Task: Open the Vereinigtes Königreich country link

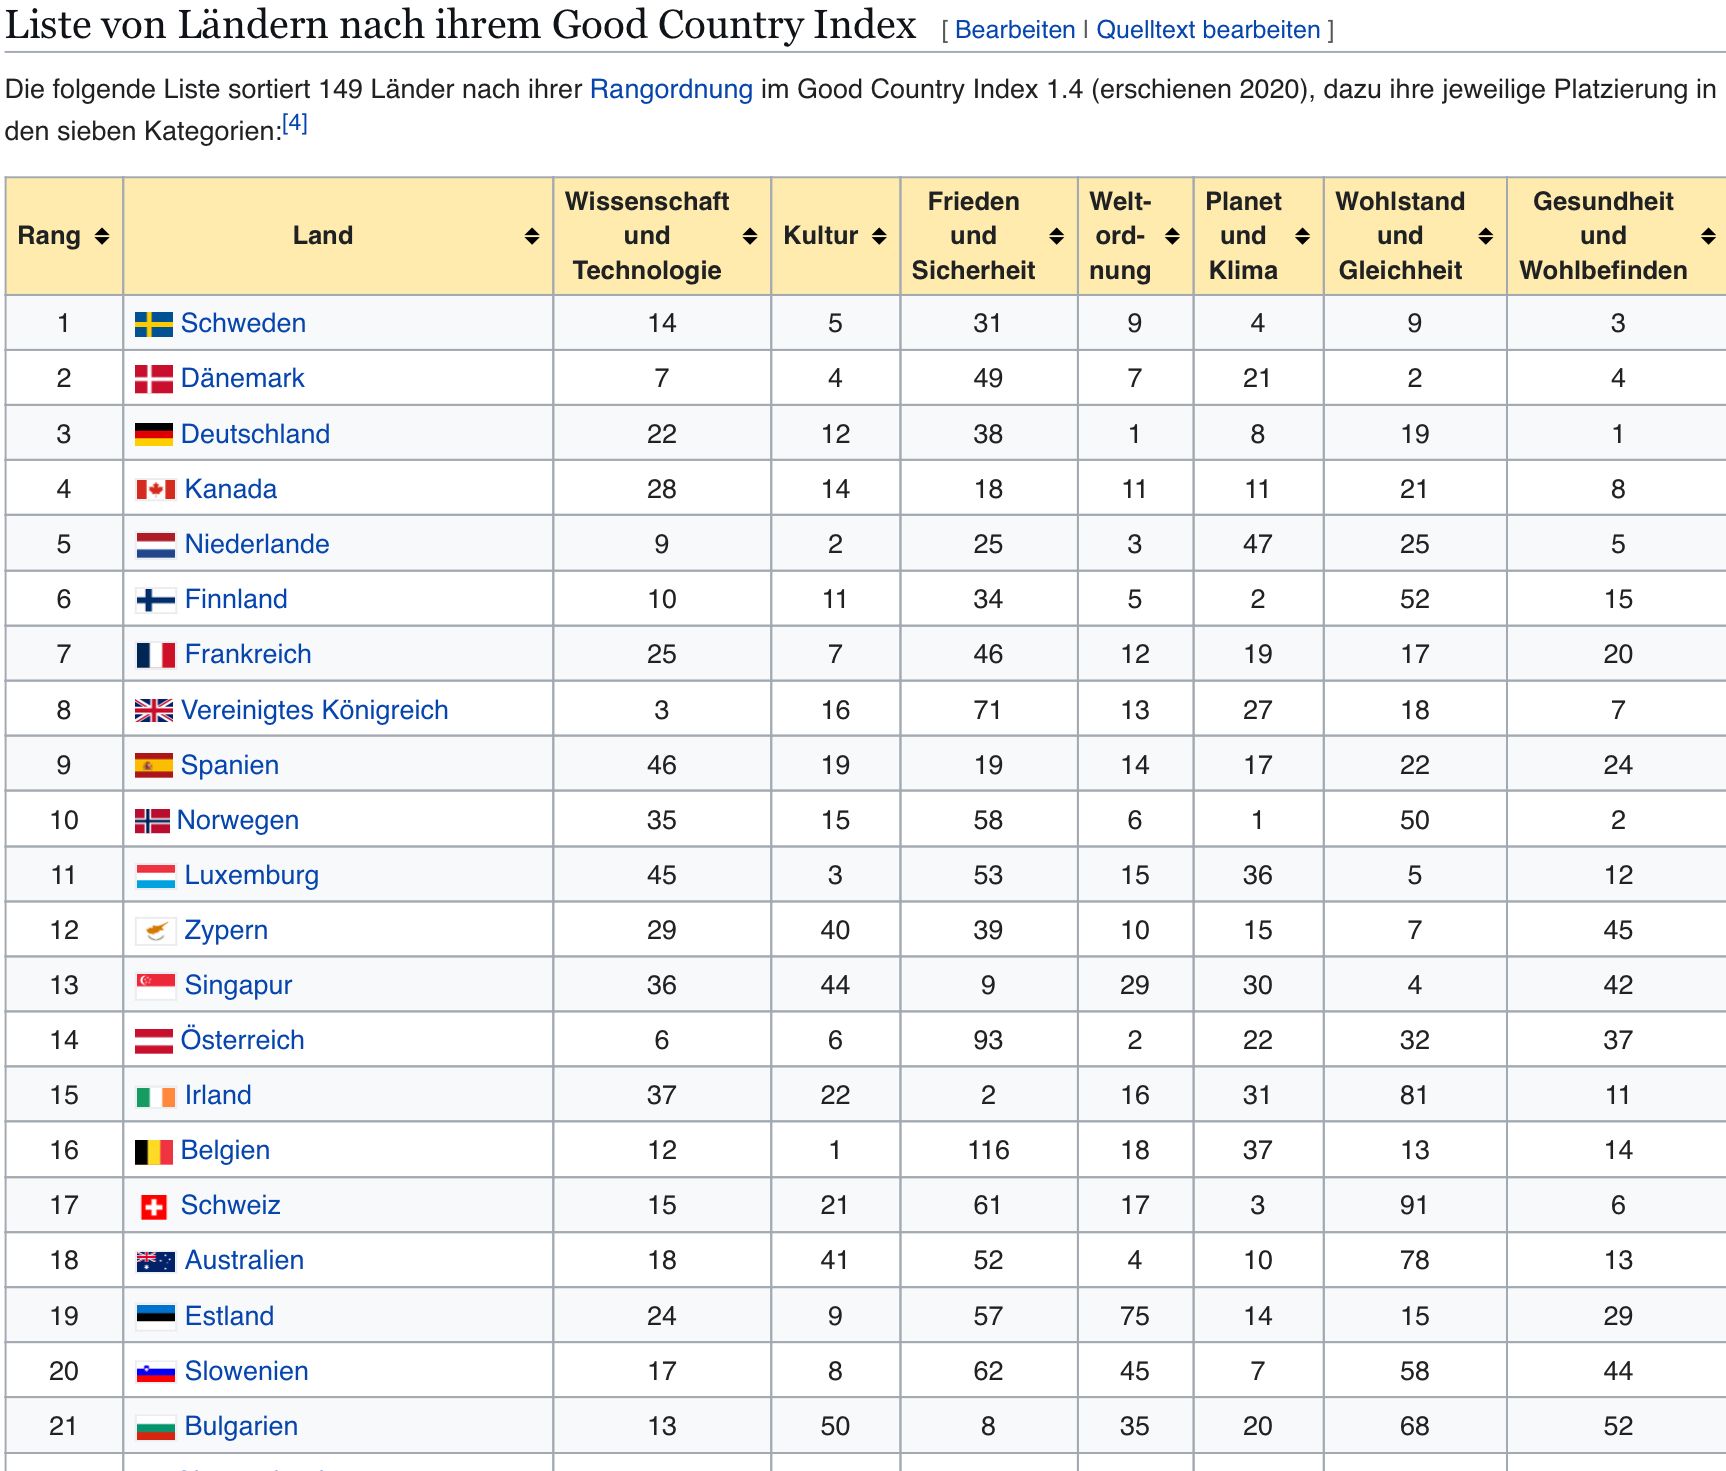Action: [x=314, y=710]
